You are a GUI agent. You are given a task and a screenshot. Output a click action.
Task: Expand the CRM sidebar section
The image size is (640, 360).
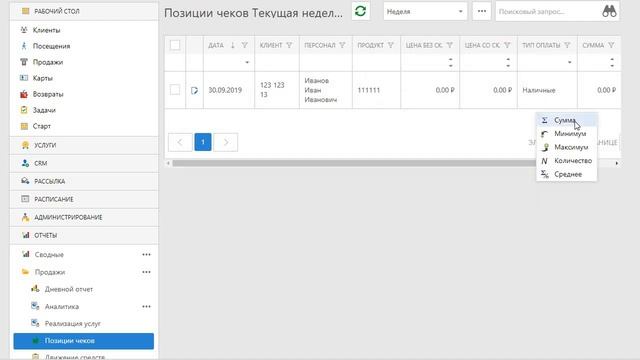pyautogui.click(x=84, y=163)
